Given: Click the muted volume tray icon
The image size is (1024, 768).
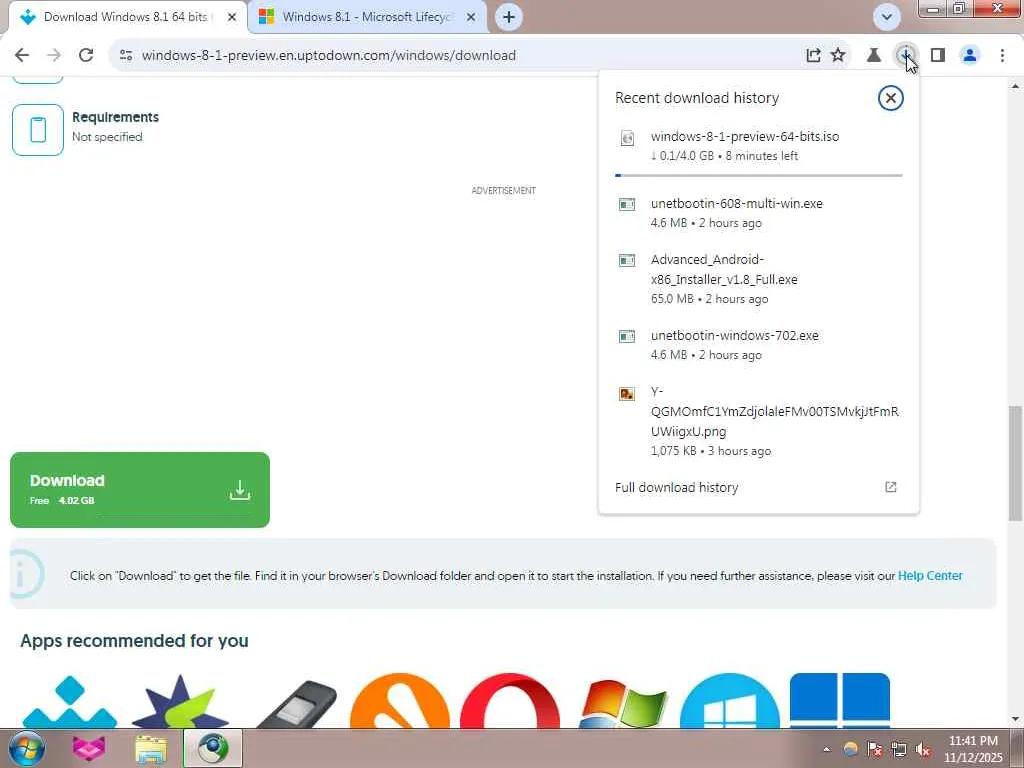Looking at the screenshot, I should (923, 749).
